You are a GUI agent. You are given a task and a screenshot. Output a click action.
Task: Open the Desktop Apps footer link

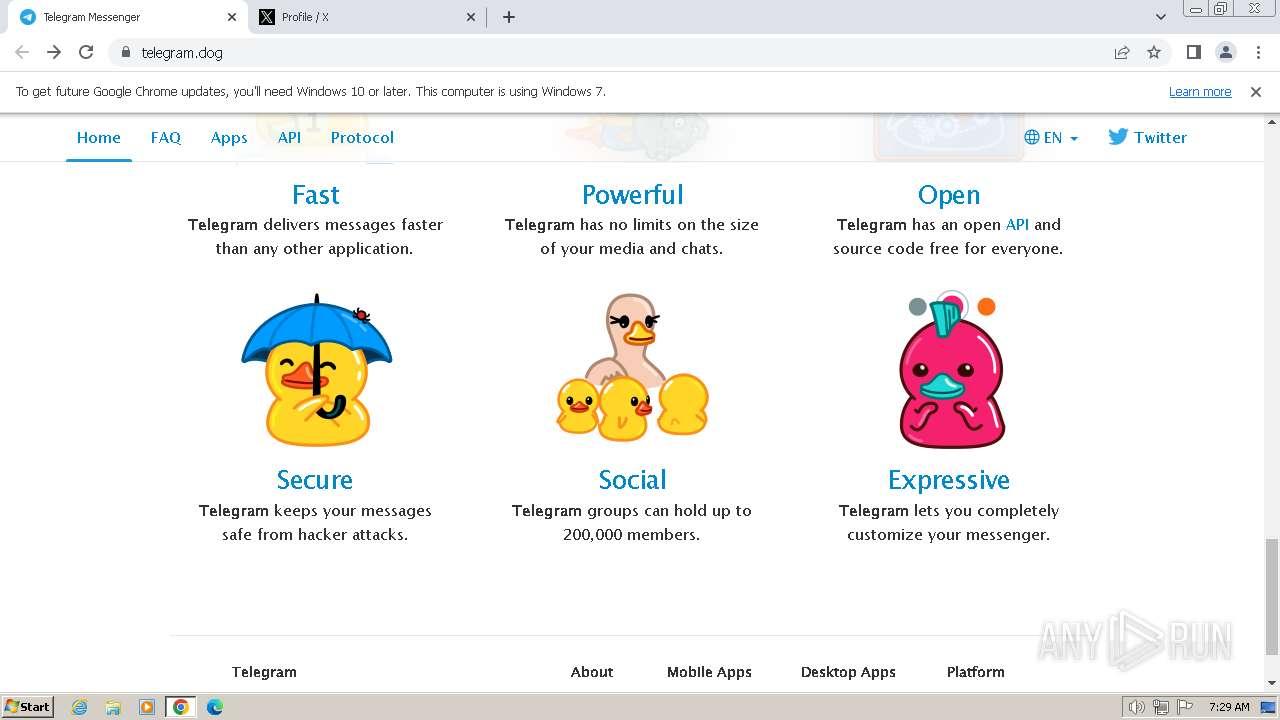848,672
